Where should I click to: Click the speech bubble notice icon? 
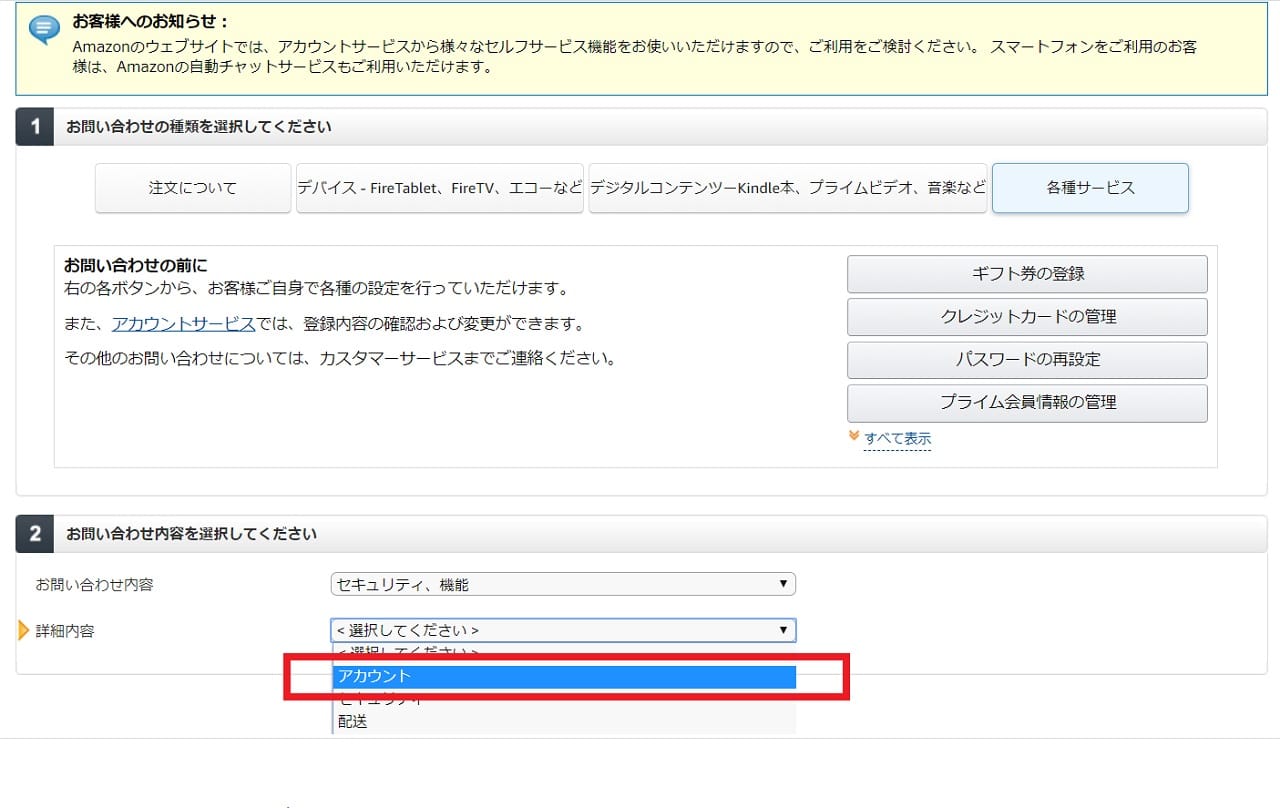click(x=44, y=29)
